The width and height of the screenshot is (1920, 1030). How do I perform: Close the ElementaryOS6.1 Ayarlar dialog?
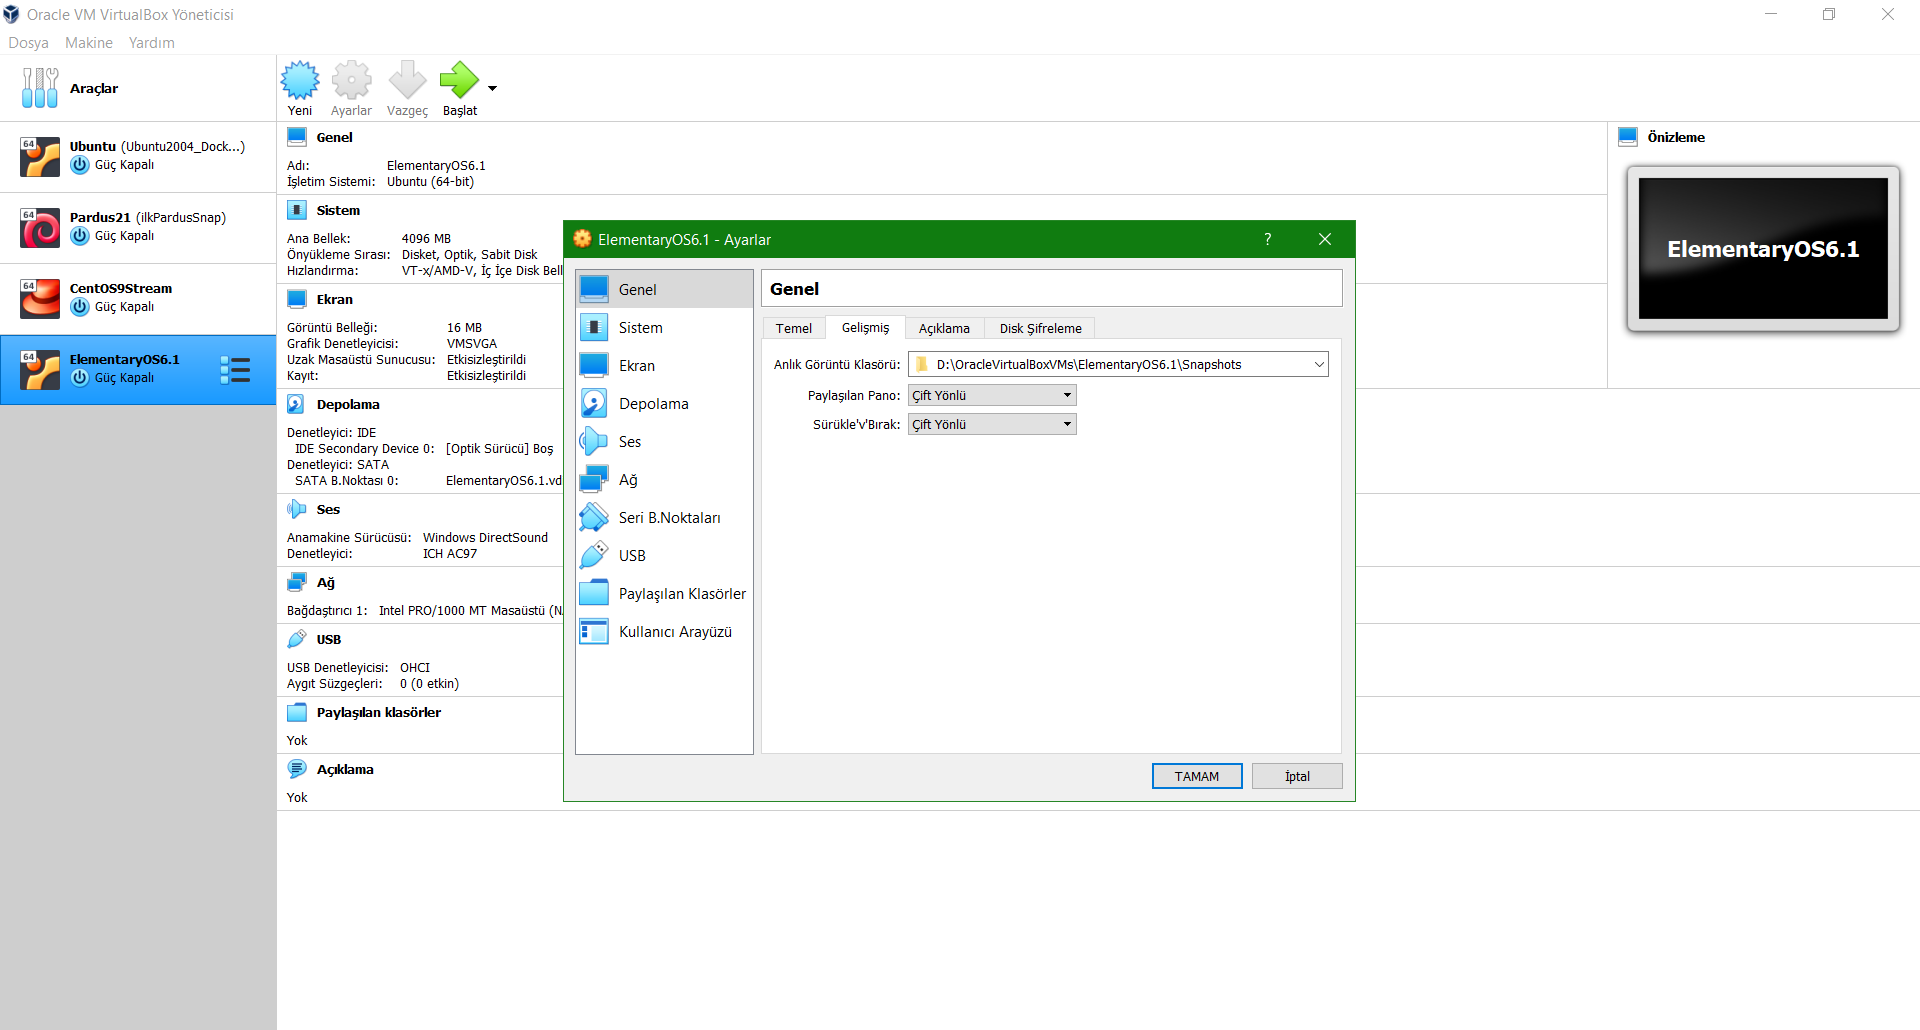tap(1325, 239)
